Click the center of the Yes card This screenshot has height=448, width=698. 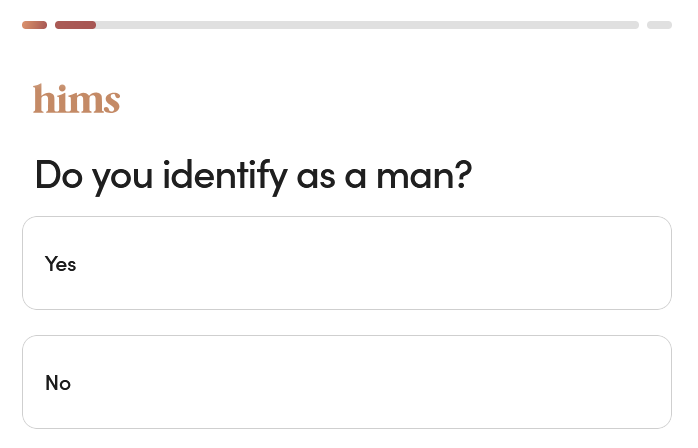tap(346, 263)
